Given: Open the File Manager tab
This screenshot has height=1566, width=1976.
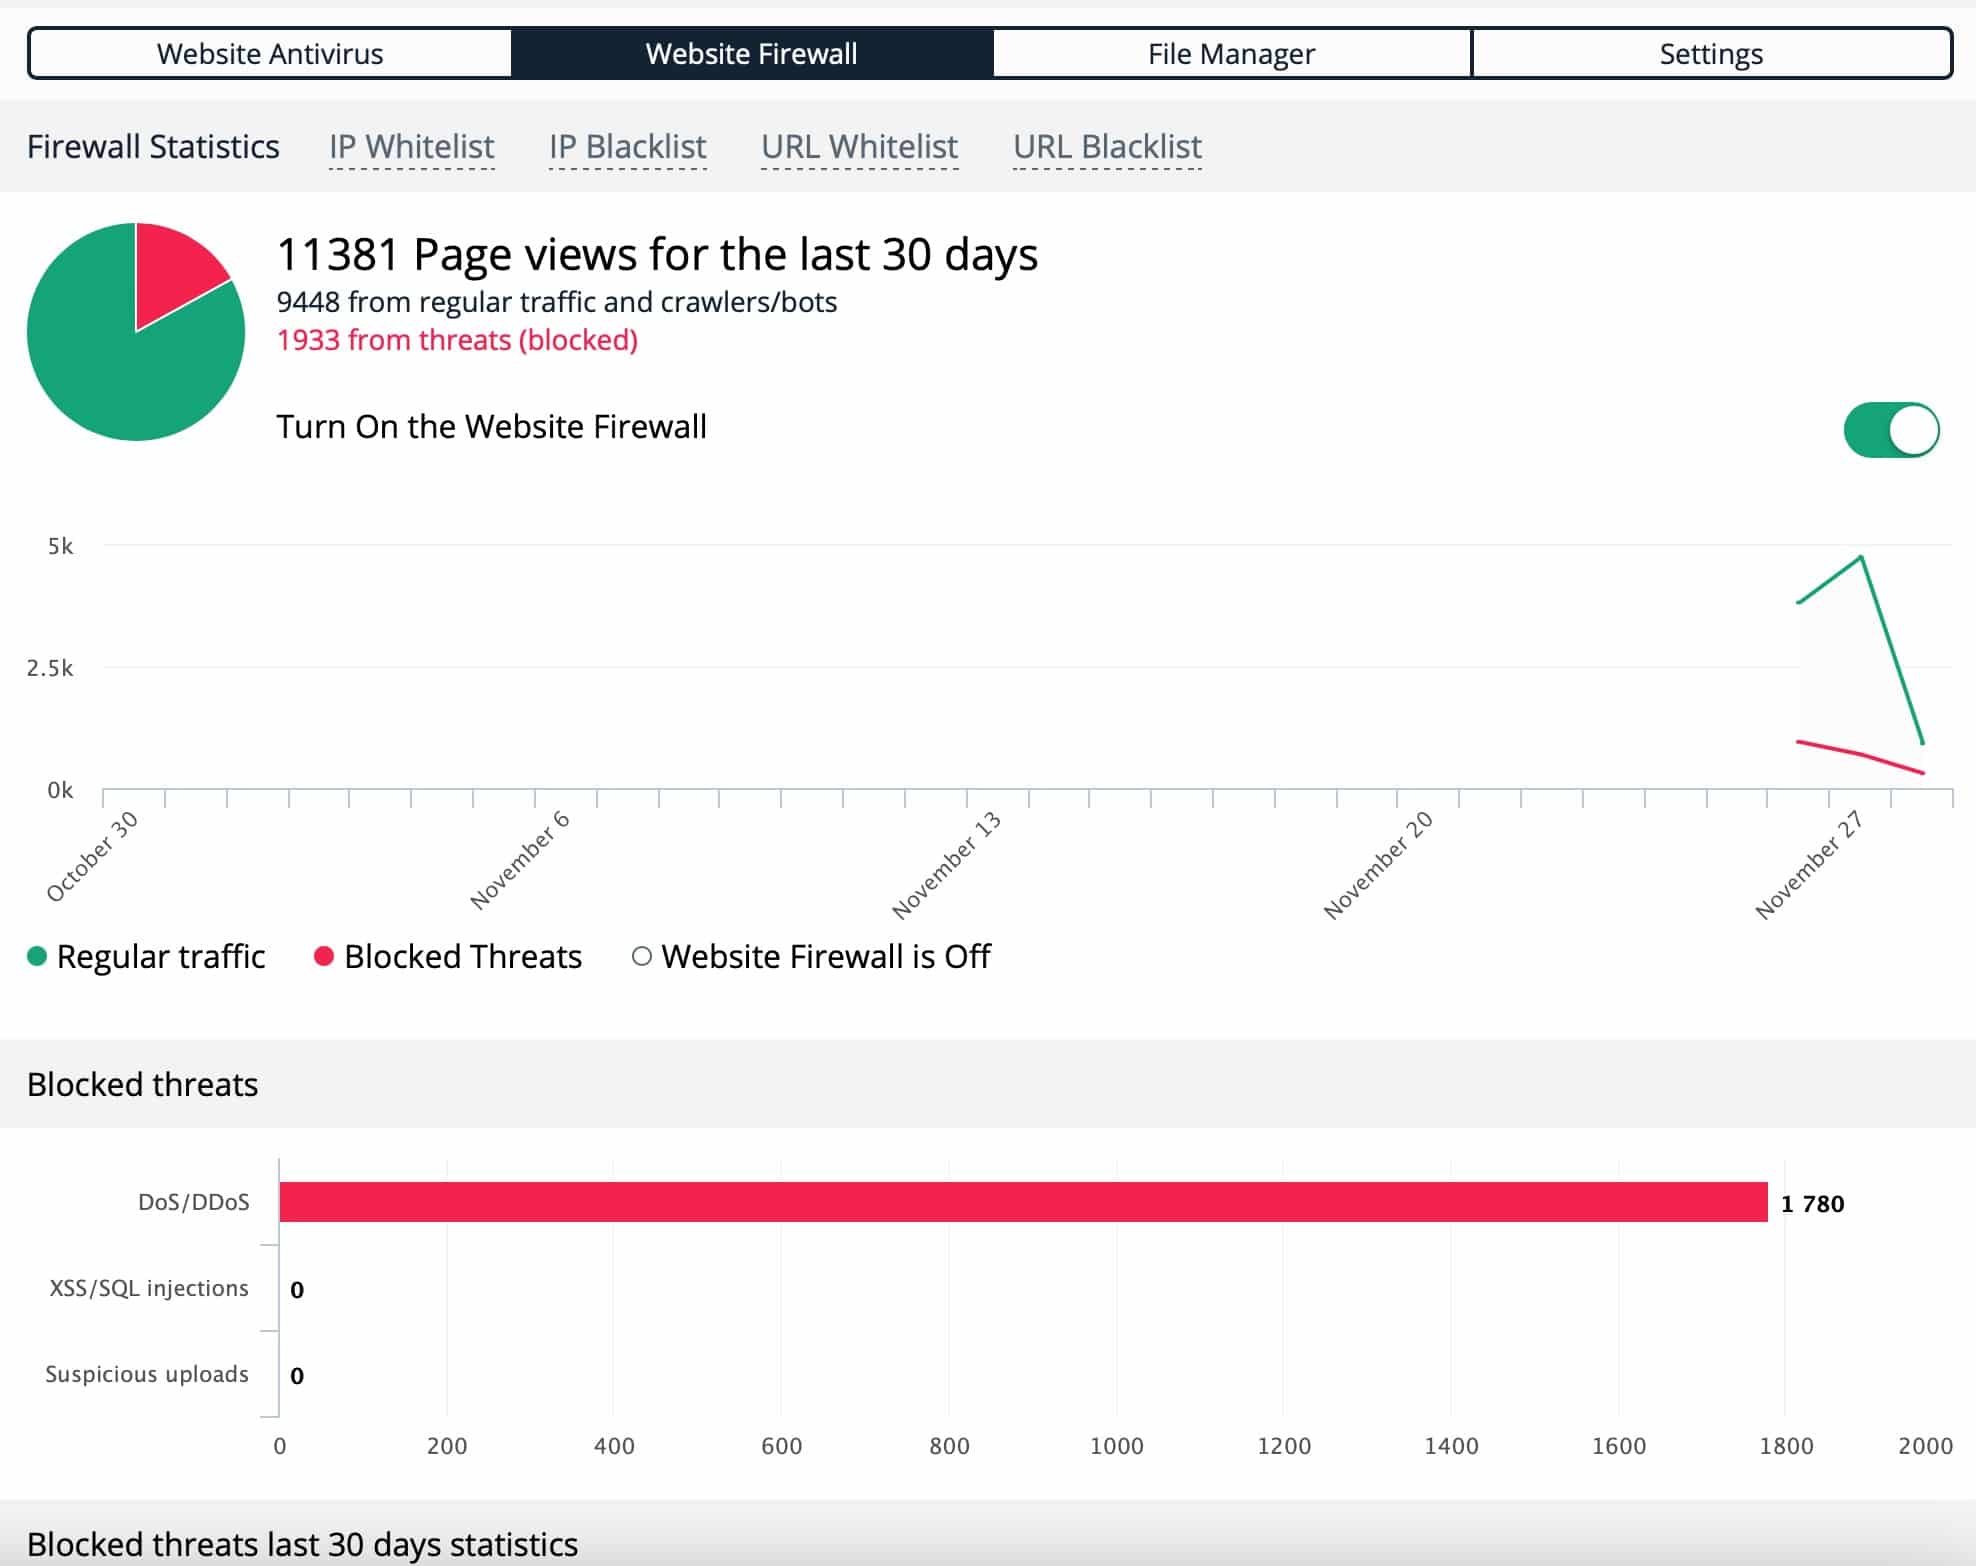Looking at the screenshot, I should [1231, 53].
